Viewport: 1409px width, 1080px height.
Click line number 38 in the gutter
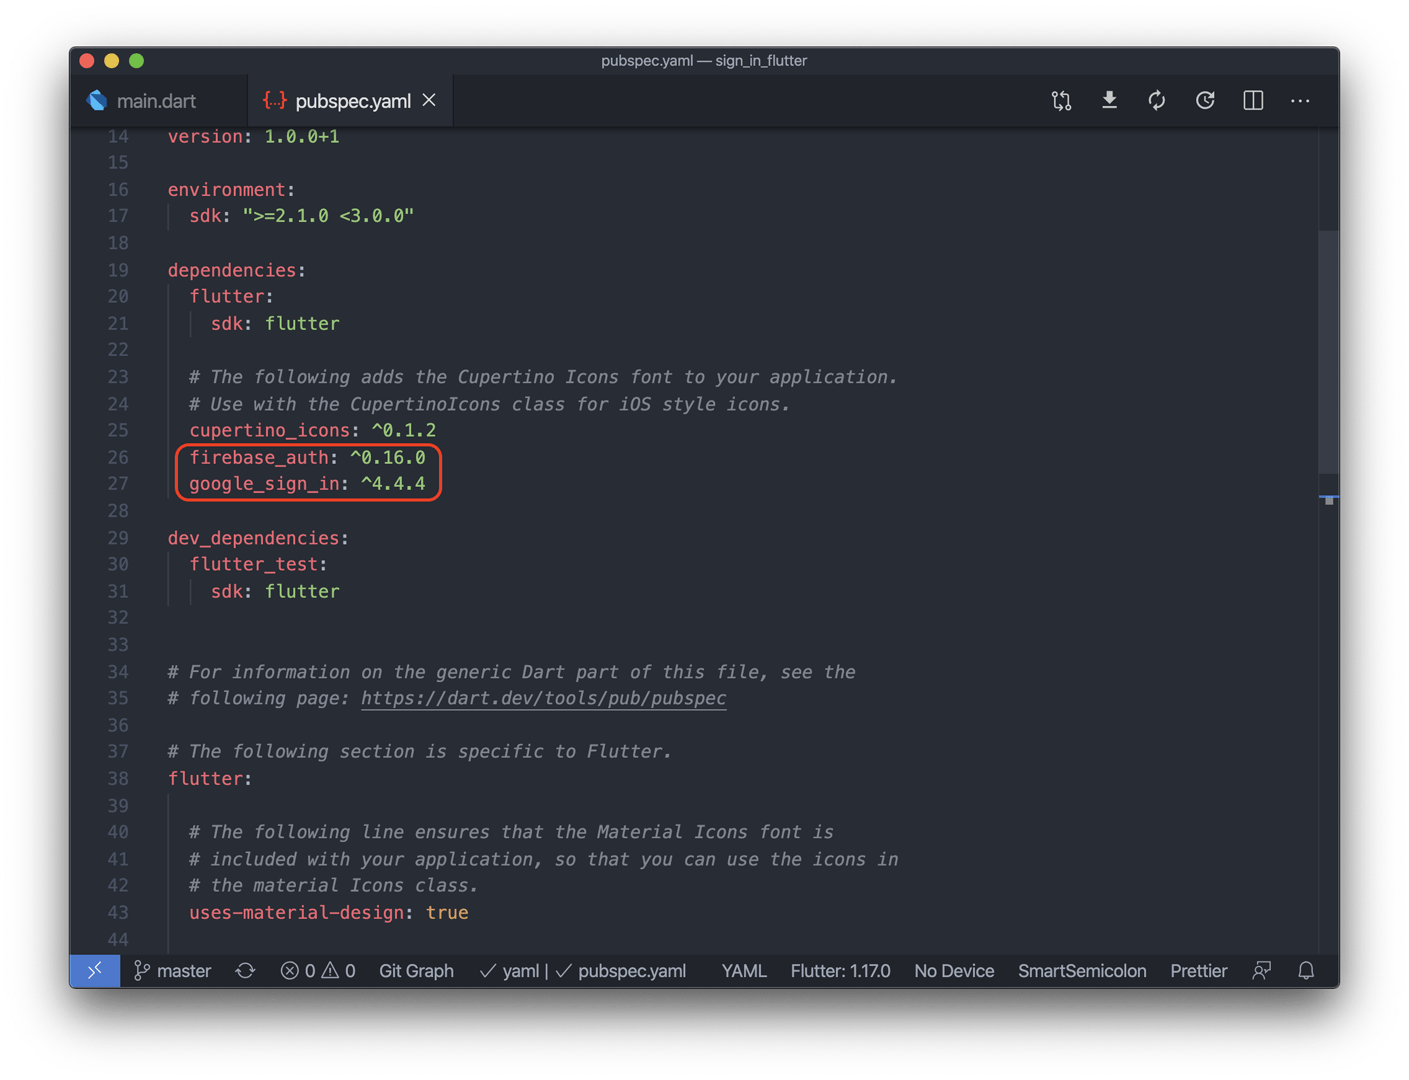(x=118, y=778)
